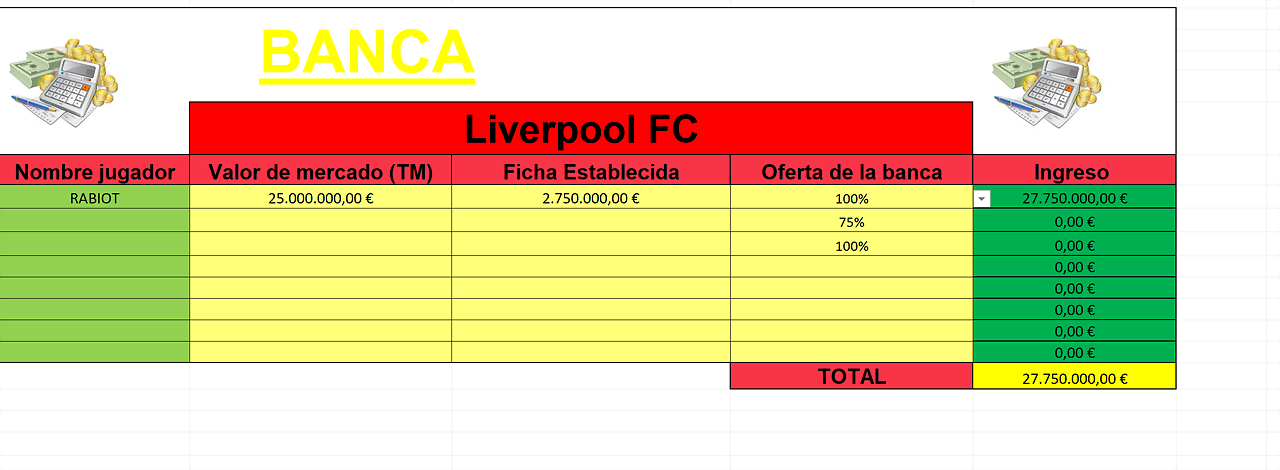Screen dimensions: 1280x470
Task: Select the 75% Oferta de la banca cell
Action: (852, 221)
